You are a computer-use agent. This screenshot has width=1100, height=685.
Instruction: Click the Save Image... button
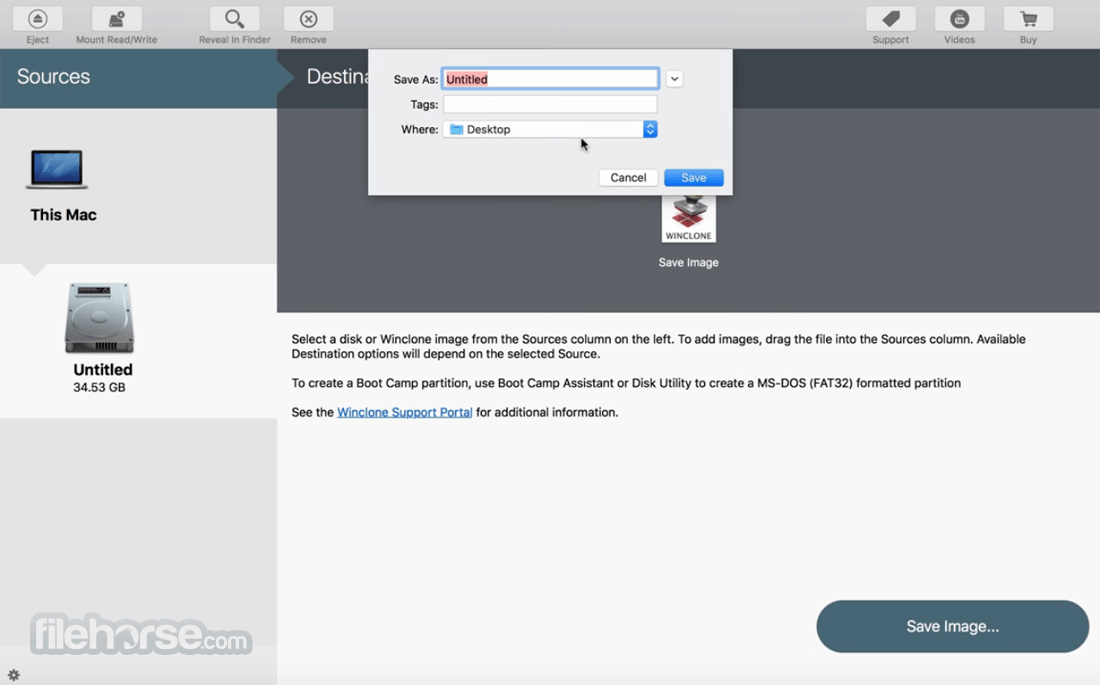point(953,626)
